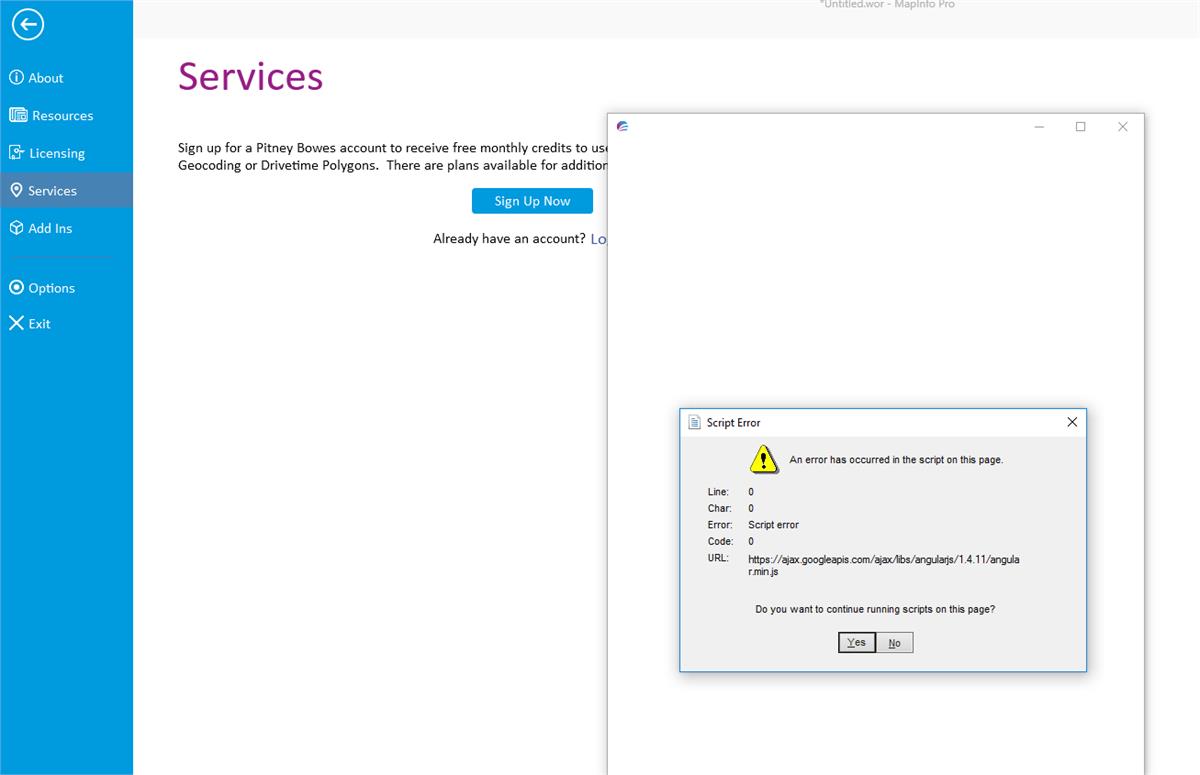1200x775 pixels.
Task: Click the Untitled.wor - MapInfo Pro title text
Action: pyautogui.click(x=887, y=5)
